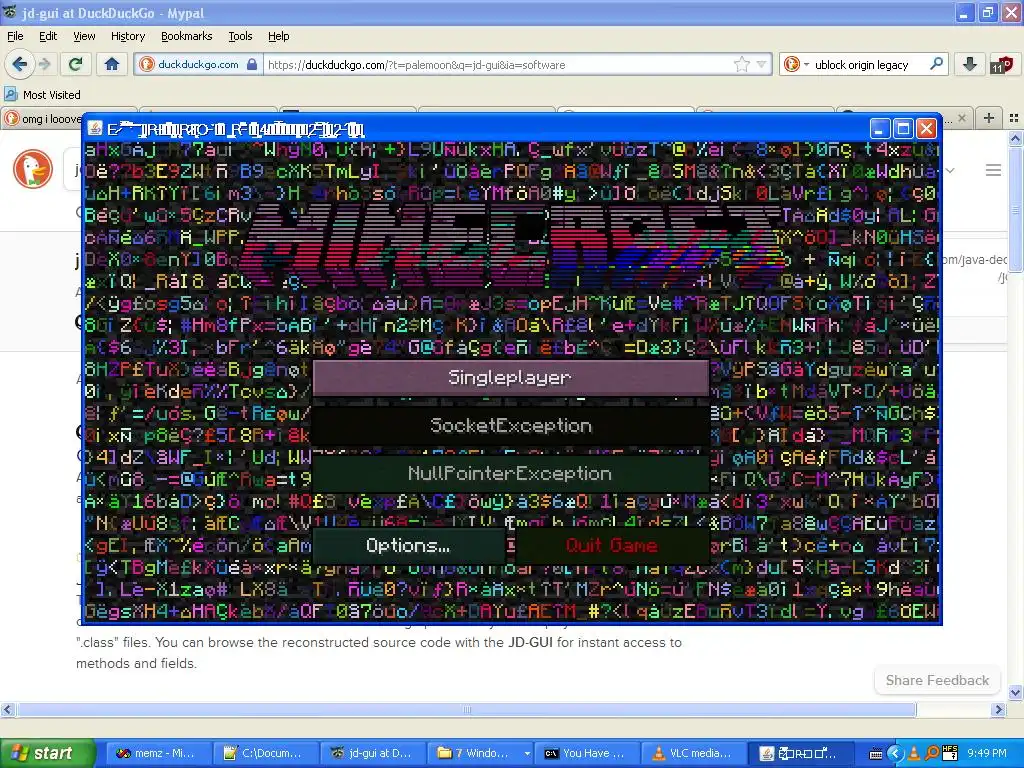Open the Help menu
The width and height of the screenshot is (1024, 768).
click(x=278, y=36)
